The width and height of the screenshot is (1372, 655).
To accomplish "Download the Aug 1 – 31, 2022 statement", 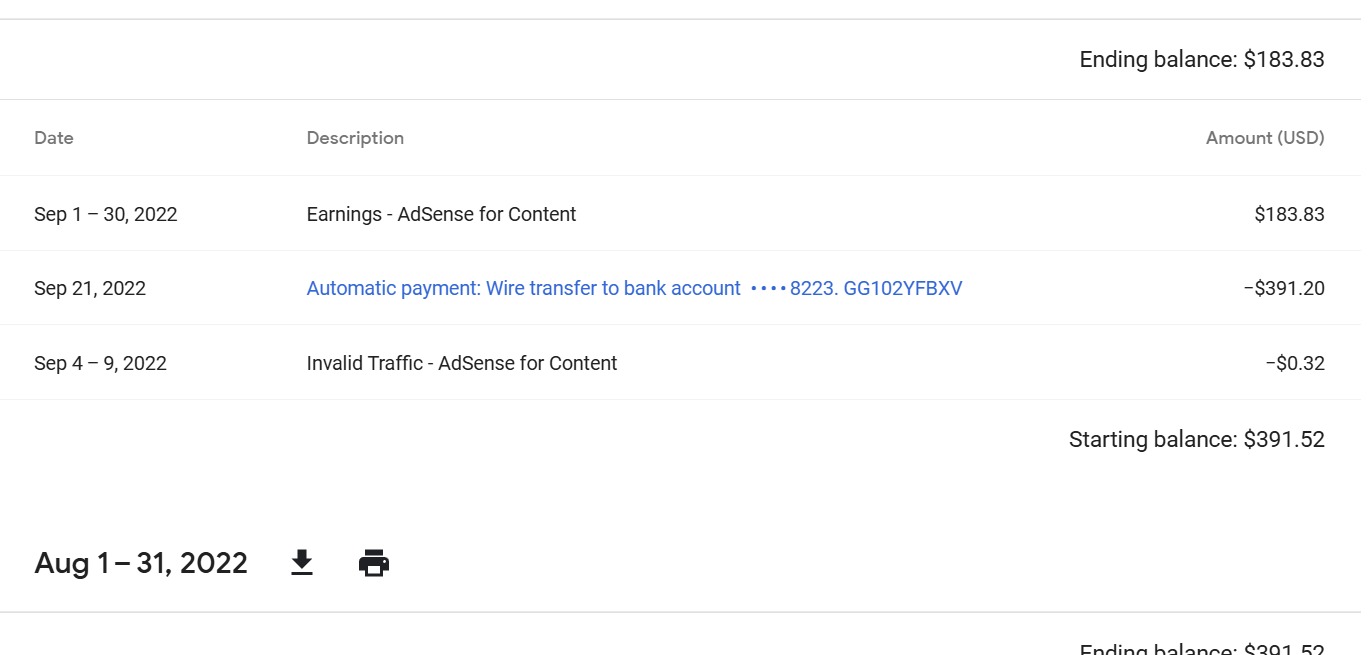I will tap(302, 563).
